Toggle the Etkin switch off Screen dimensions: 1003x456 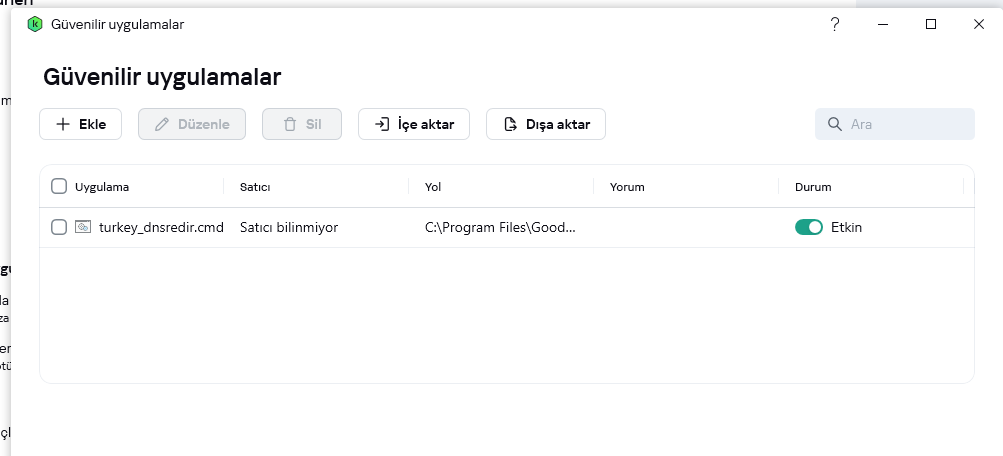pos(808,227)
